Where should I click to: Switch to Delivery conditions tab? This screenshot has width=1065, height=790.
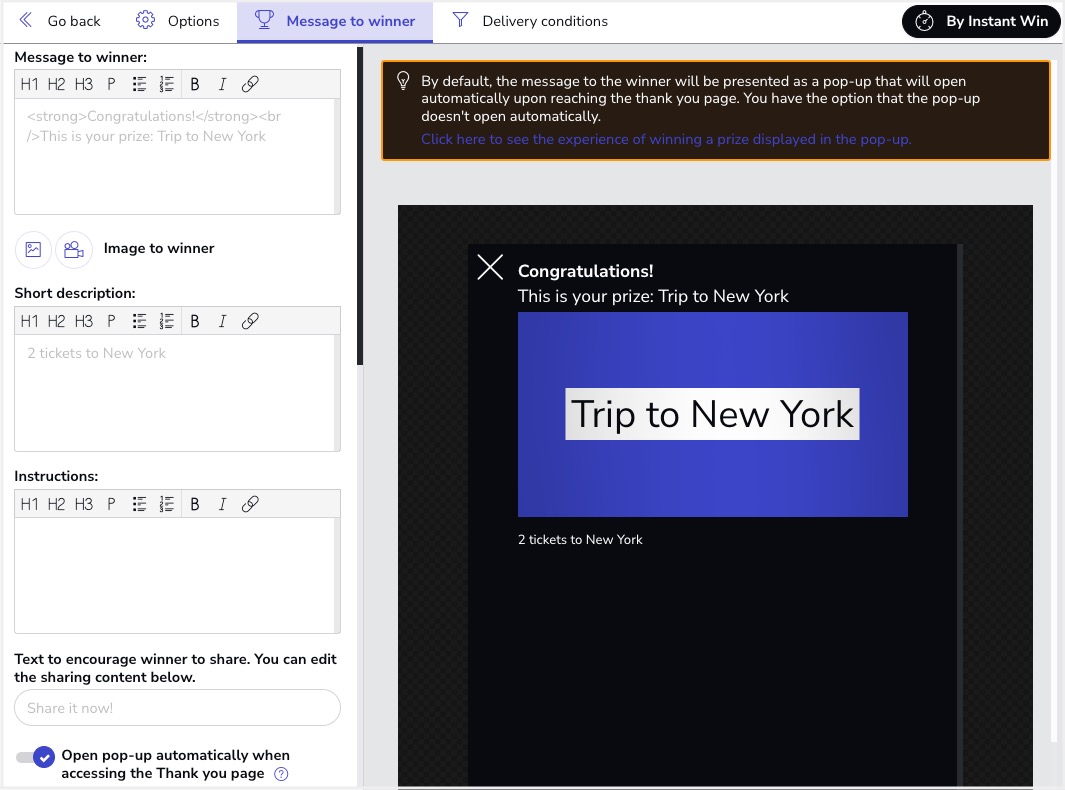click(530, 21)
